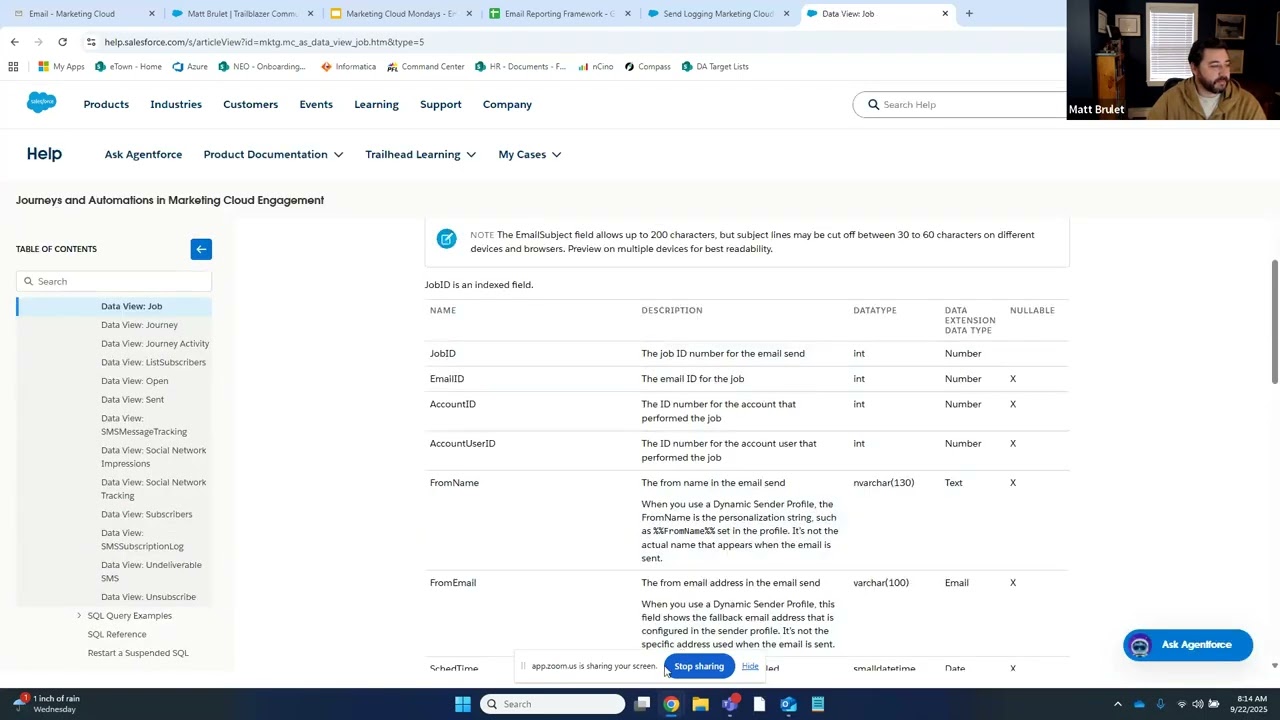Click the page vertical scrollbar thumb
1280x720 pixels.
click(1274, 321)
